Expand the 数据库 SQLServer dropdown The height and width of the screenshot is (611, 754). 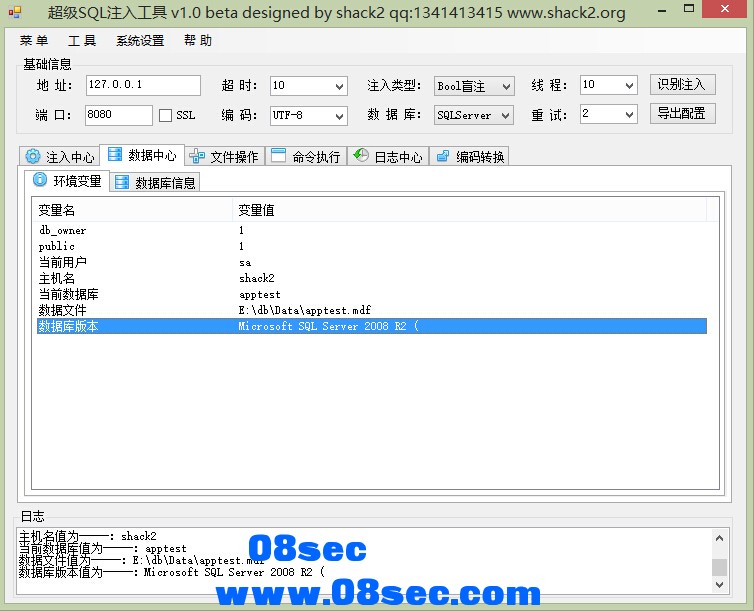[505, 116]
